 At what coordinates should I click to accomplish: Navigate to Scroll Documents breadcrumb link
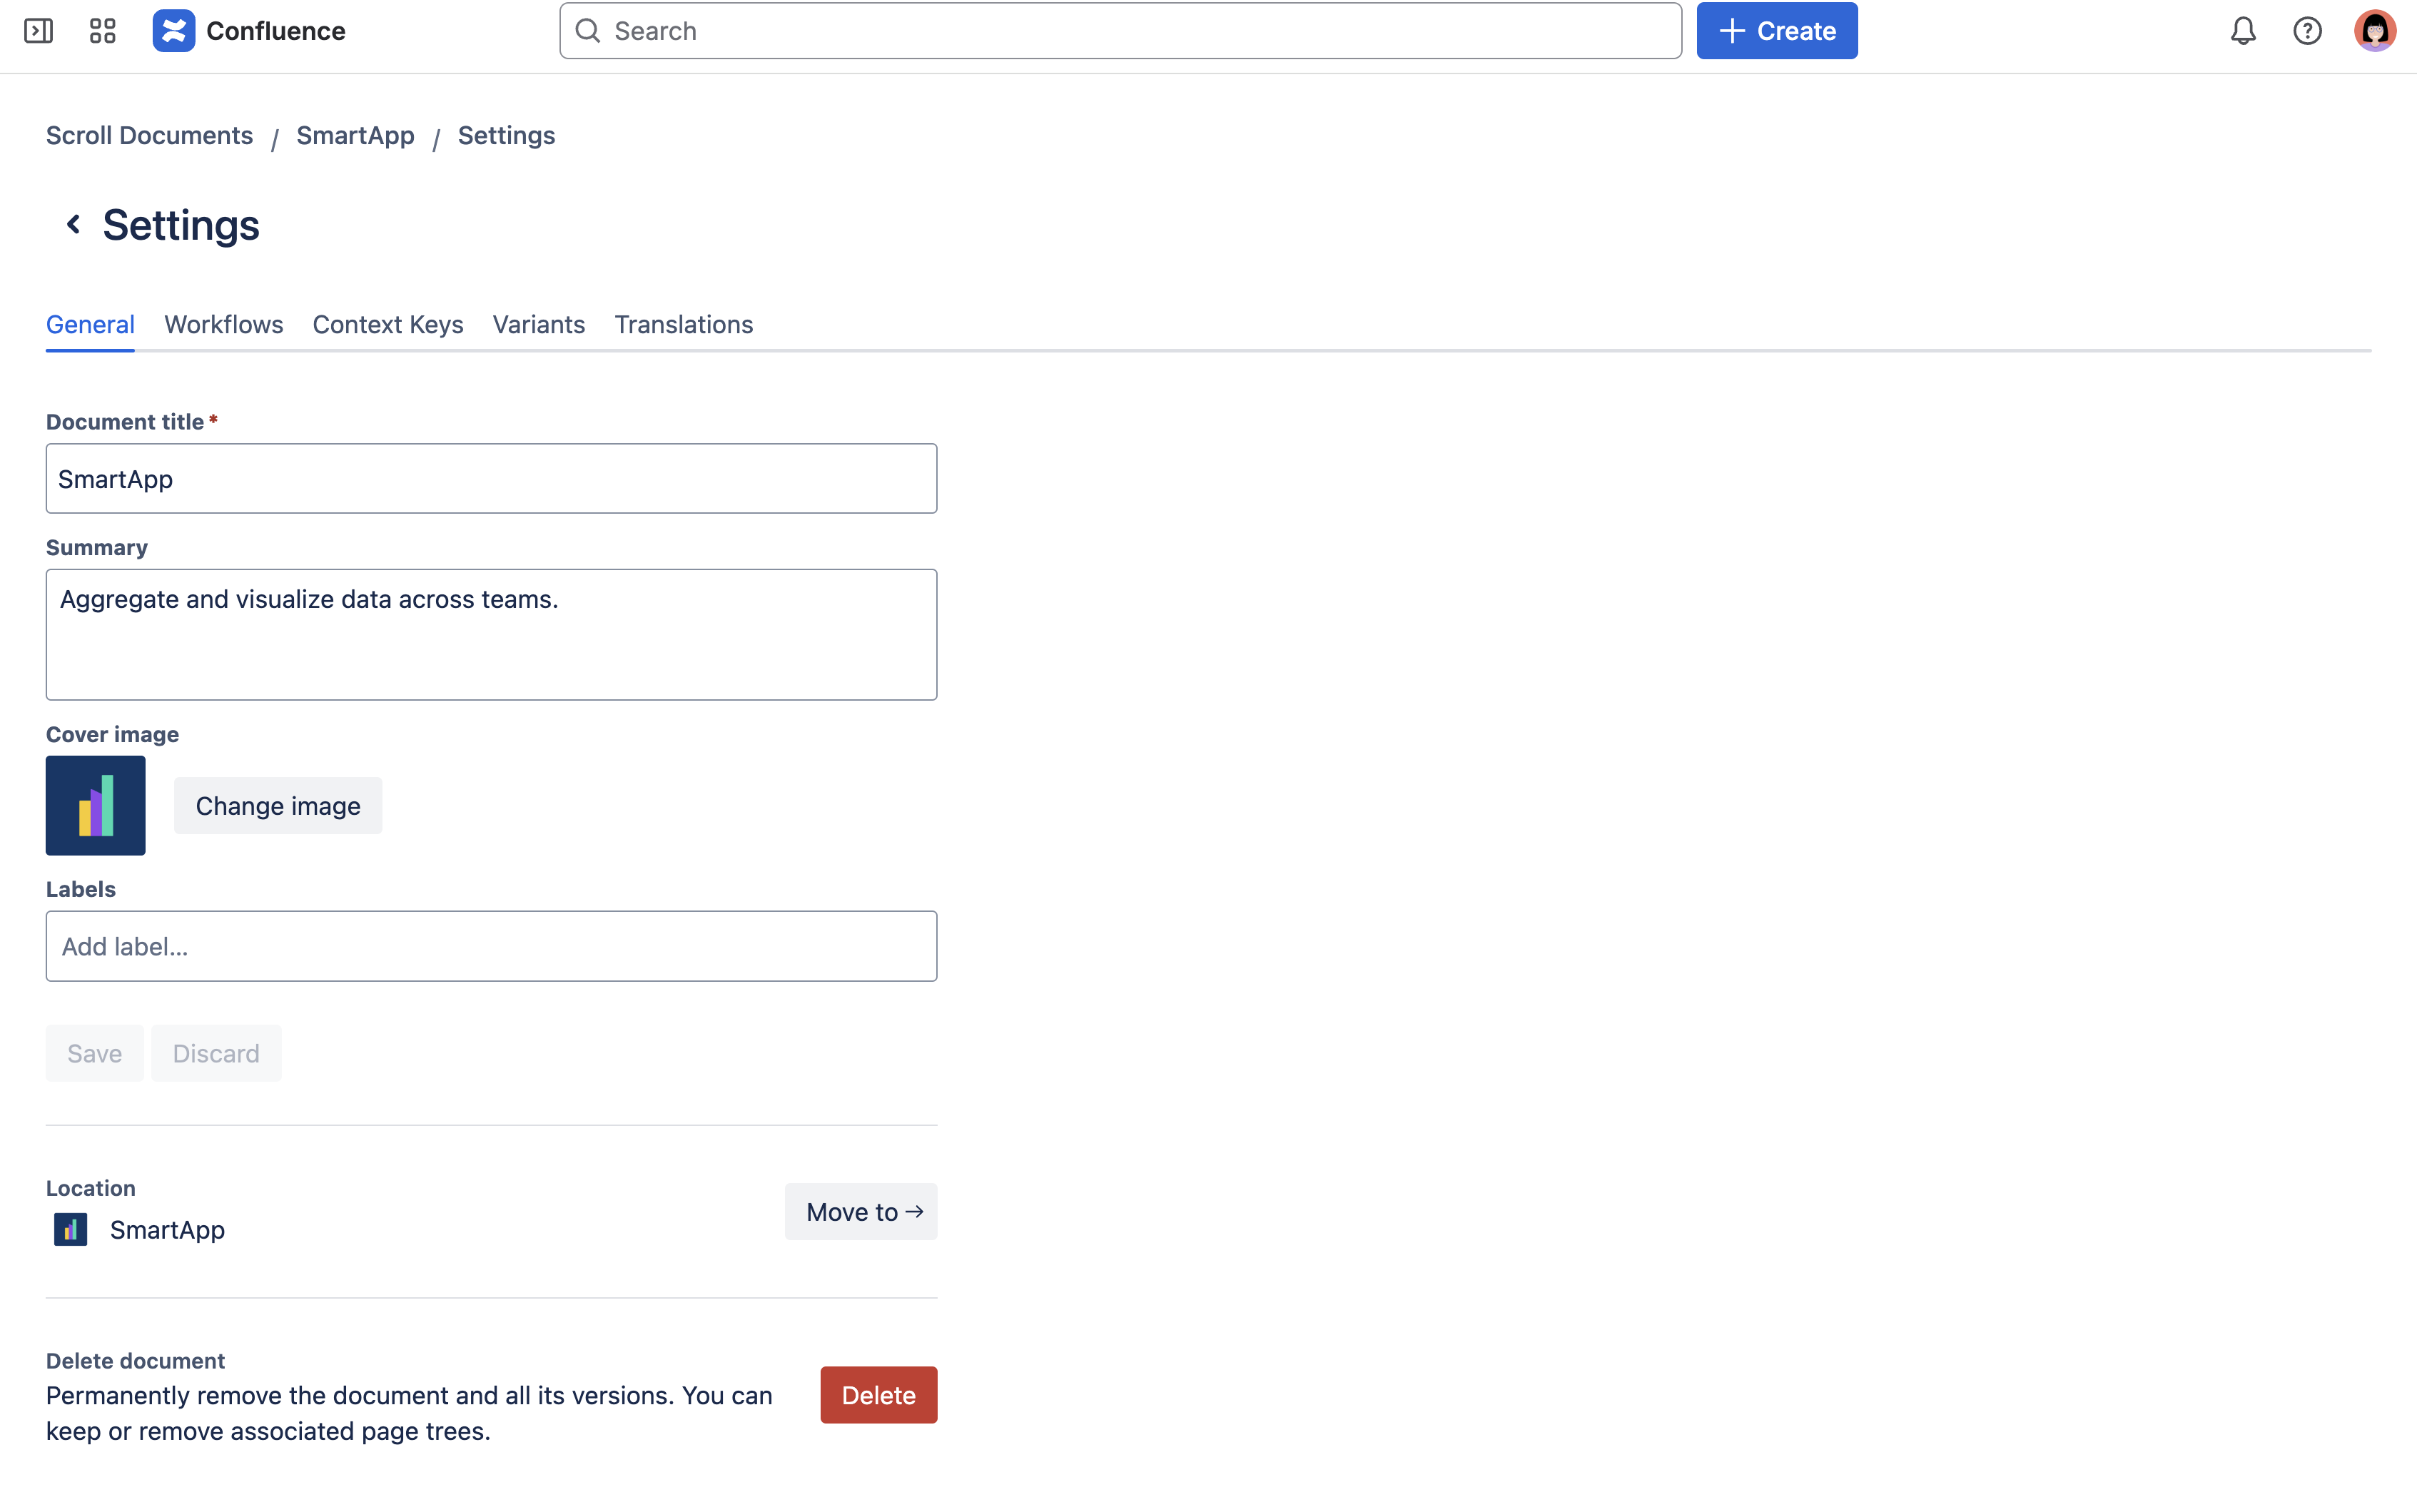pos(149,135)
